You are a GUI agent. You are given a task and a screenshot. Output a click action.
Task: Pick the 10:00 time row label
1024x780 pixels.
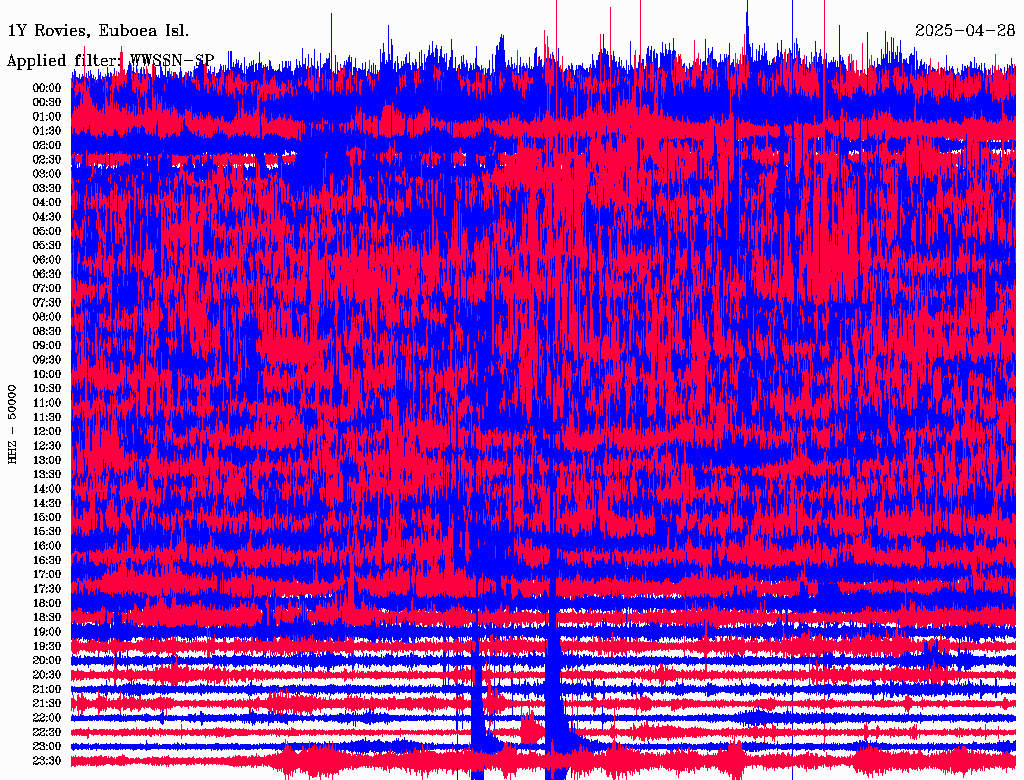click(47, 374)
